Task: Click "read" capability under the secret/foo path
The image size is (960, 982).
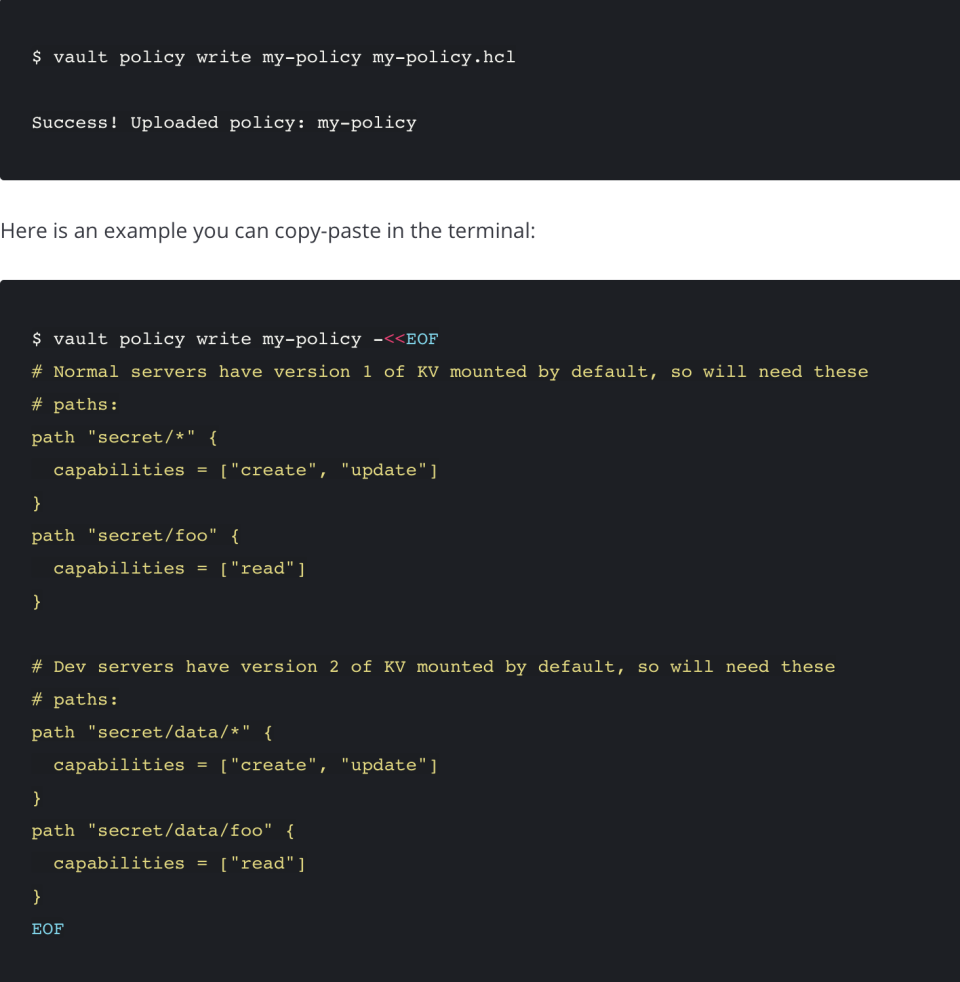Action: click(x=263, y=569)
